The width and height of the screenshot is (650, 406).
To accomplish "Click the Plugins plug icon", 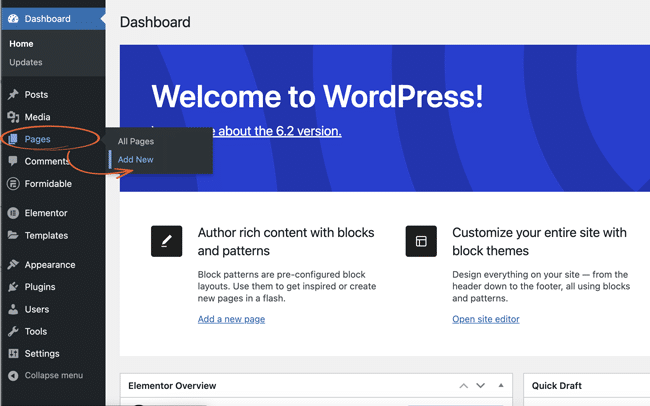I will 13,287.
